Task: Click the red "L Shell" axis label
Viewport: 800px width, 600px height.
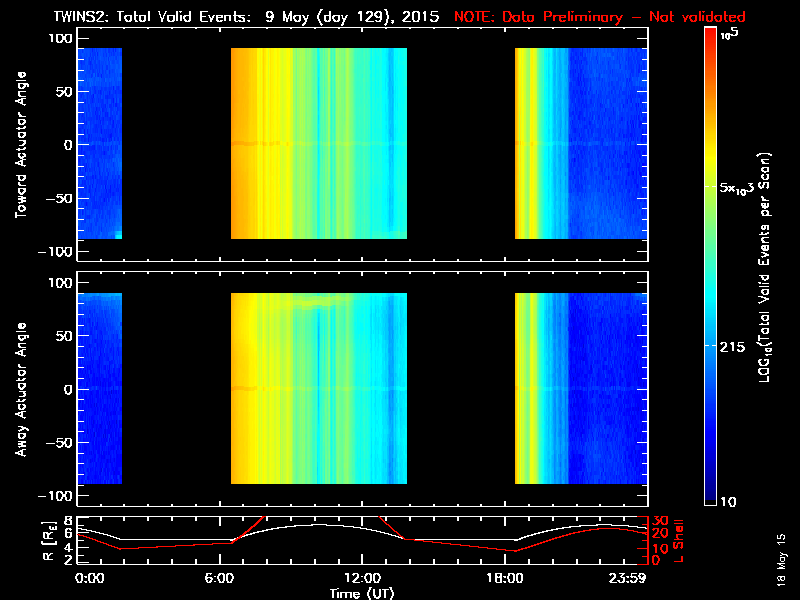Action: [x=678, y=541]
